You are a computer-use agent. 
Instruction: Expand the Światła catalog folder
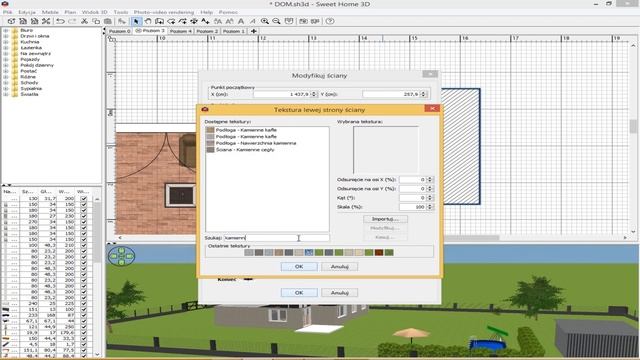tap(6, 94)
